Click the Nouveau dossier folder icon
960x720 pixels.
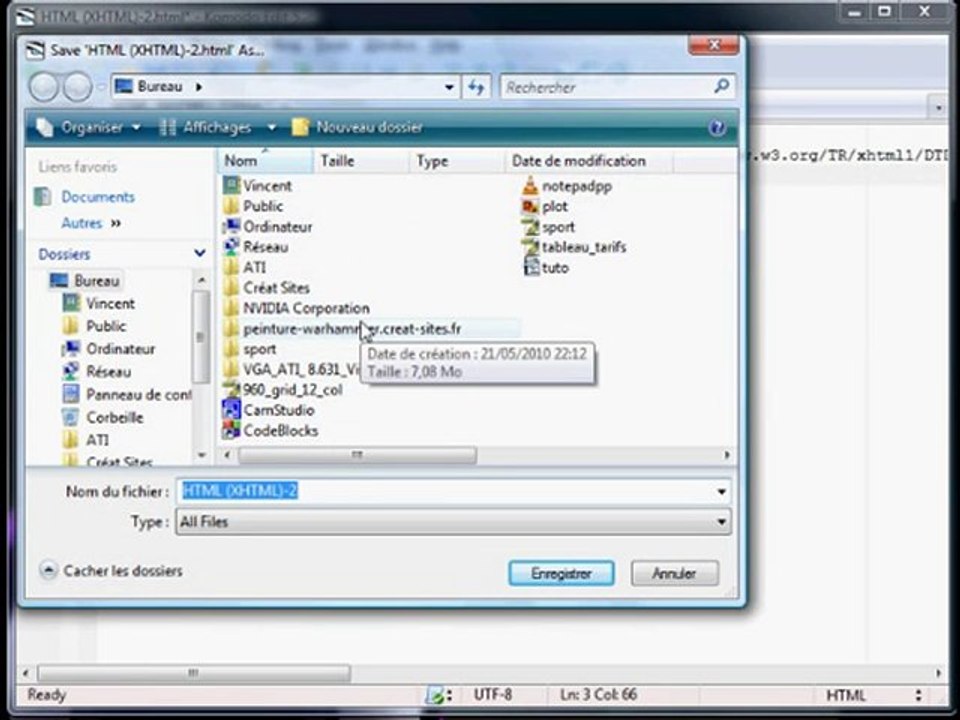[x=300, y=127]
